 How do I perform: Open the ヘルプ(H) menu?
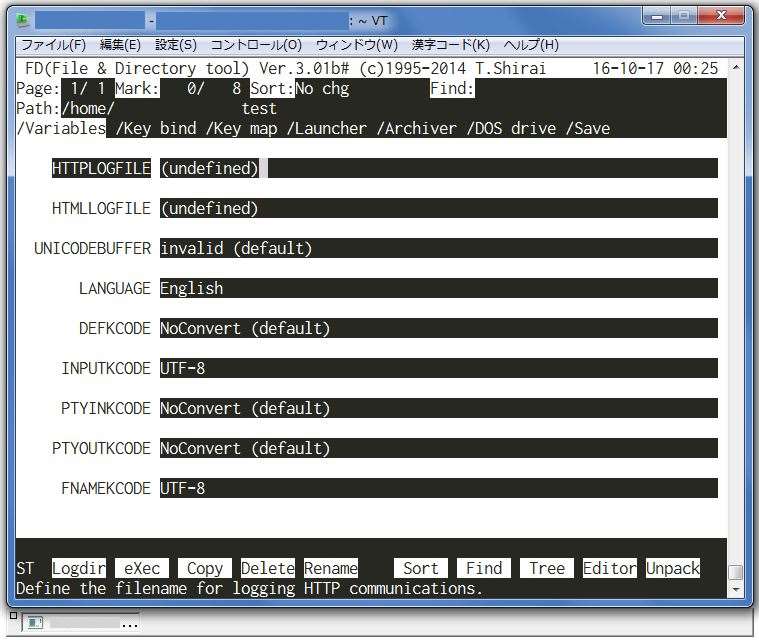coord(531,45)
